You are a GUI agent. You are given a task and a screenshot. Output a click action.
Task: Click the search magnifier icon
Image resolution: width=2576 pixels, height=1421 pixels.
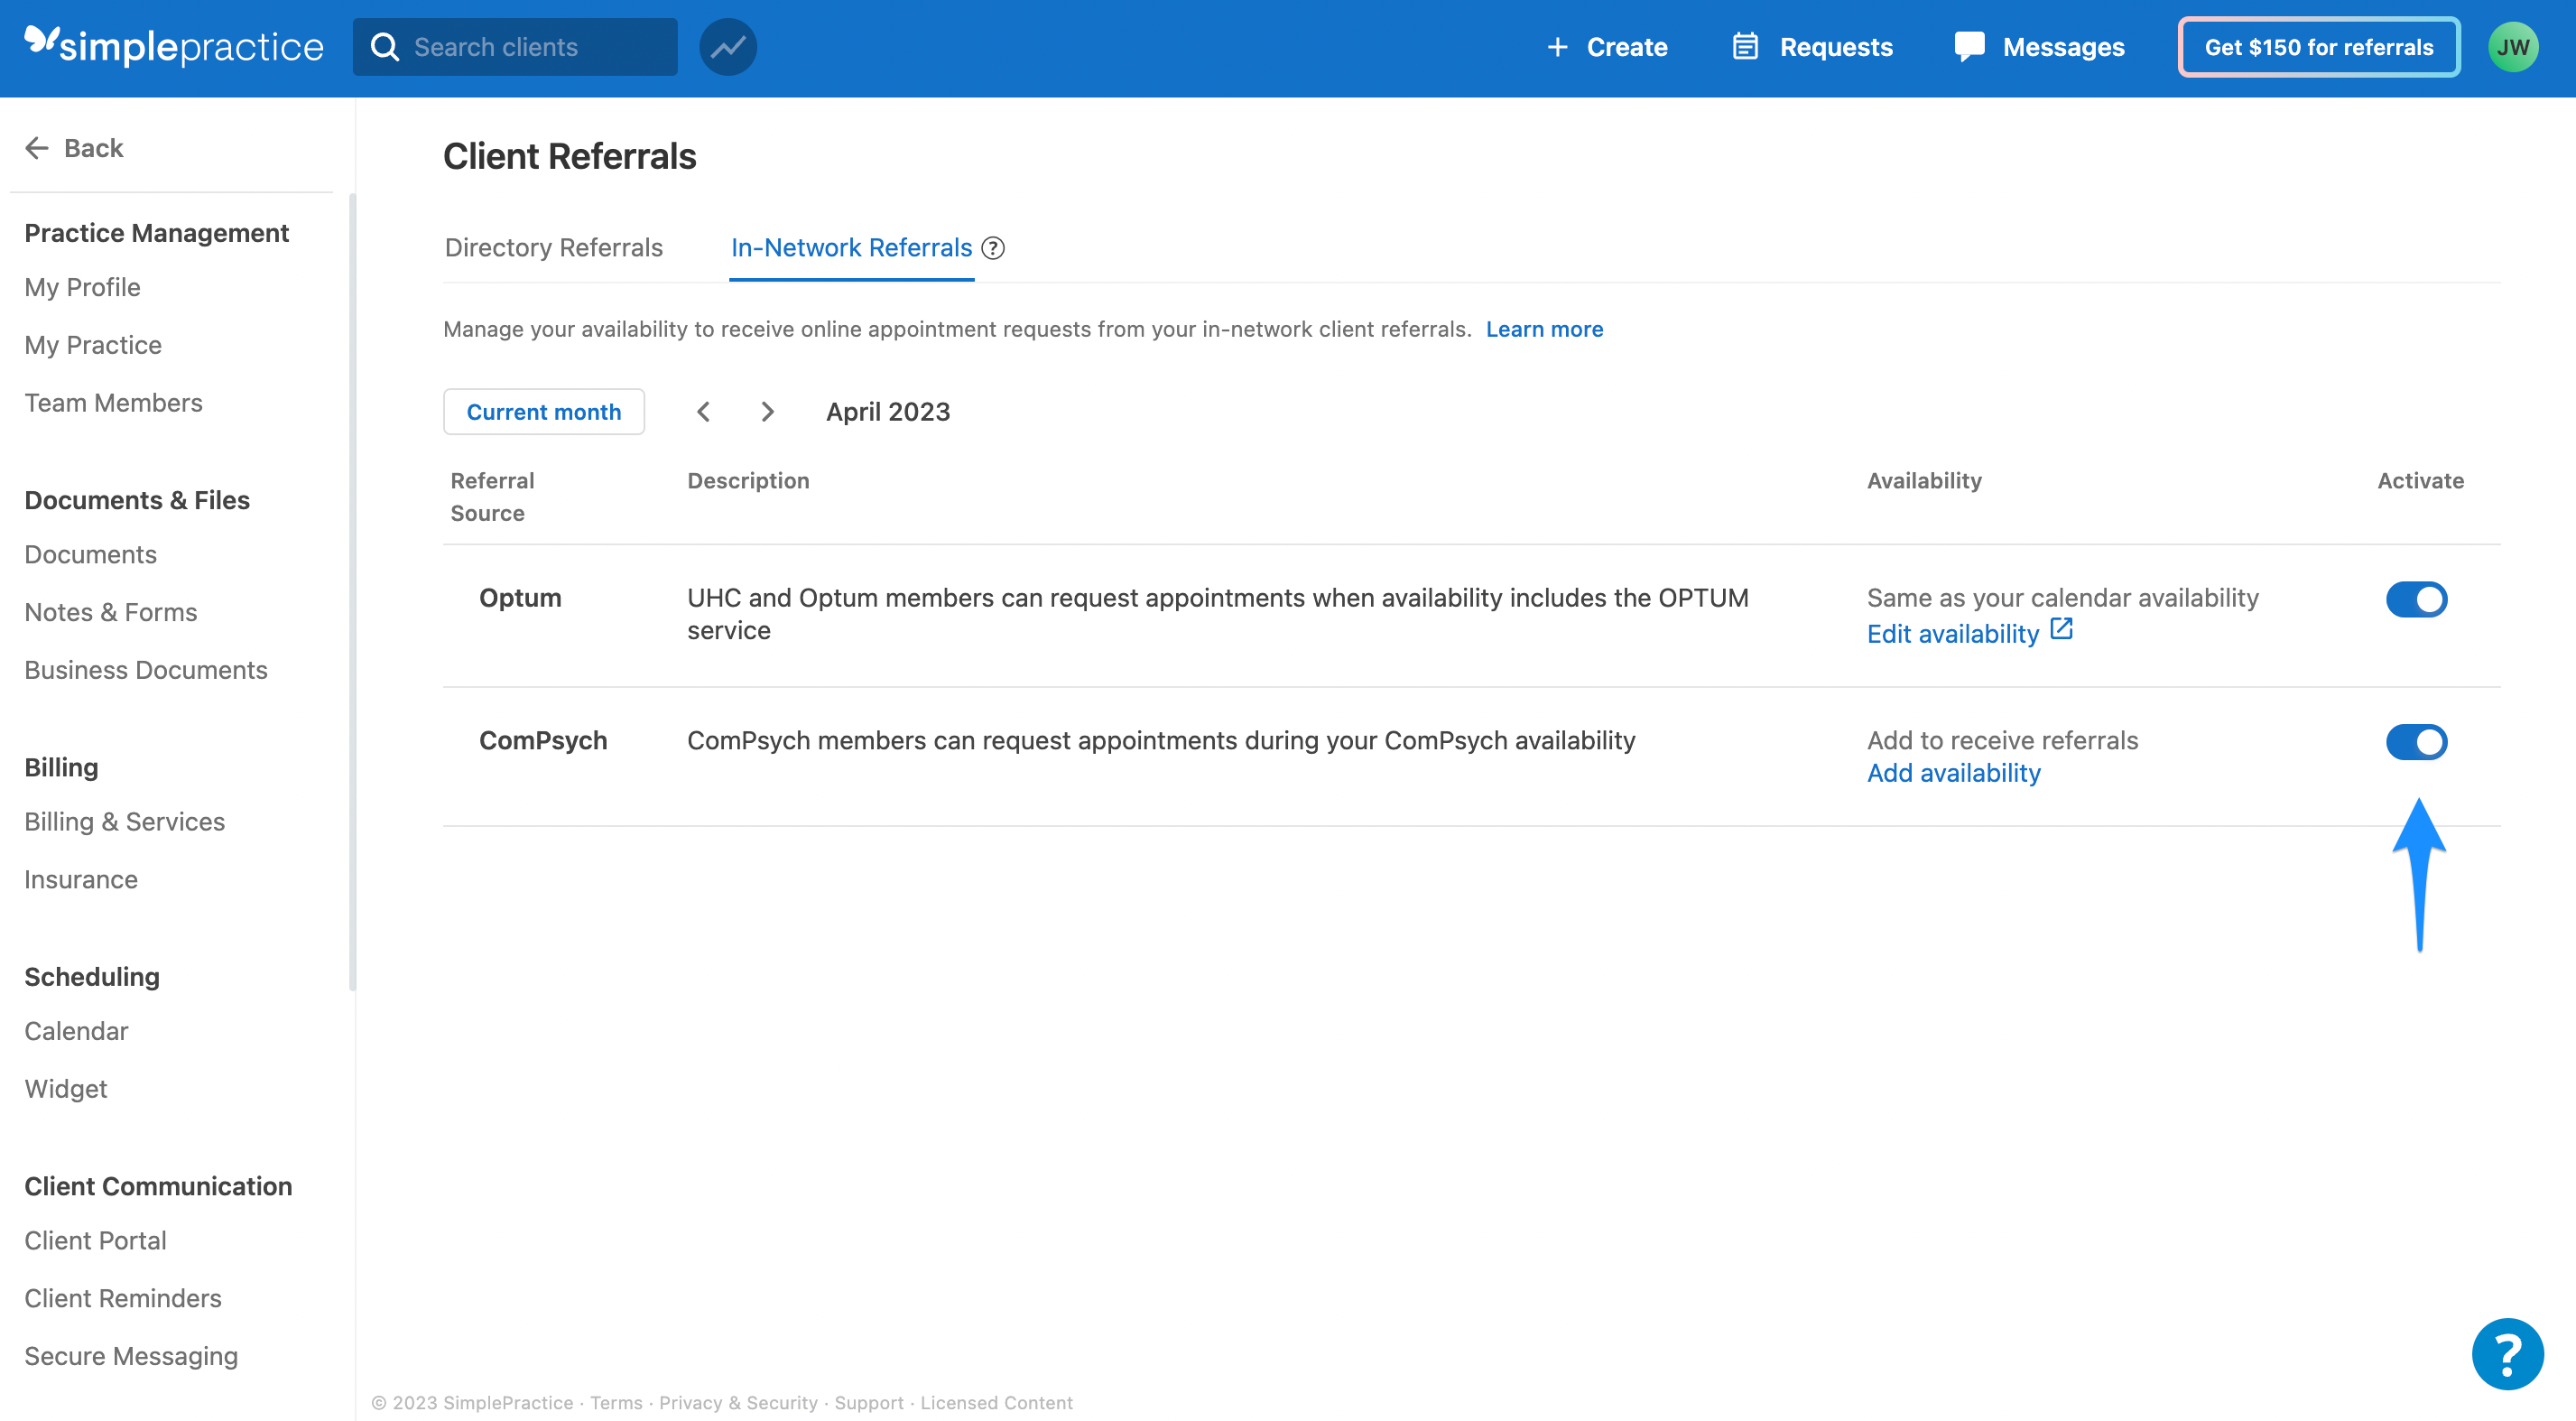385,47
